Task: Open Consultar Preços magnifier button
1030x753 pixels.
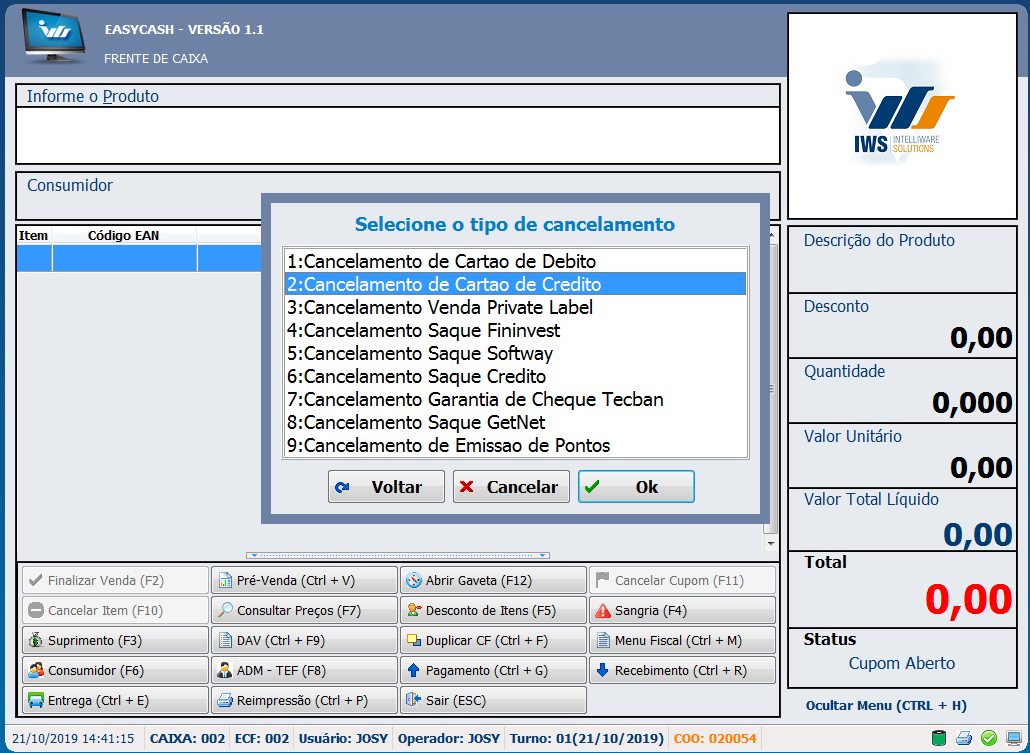Action: pos(304,610)
